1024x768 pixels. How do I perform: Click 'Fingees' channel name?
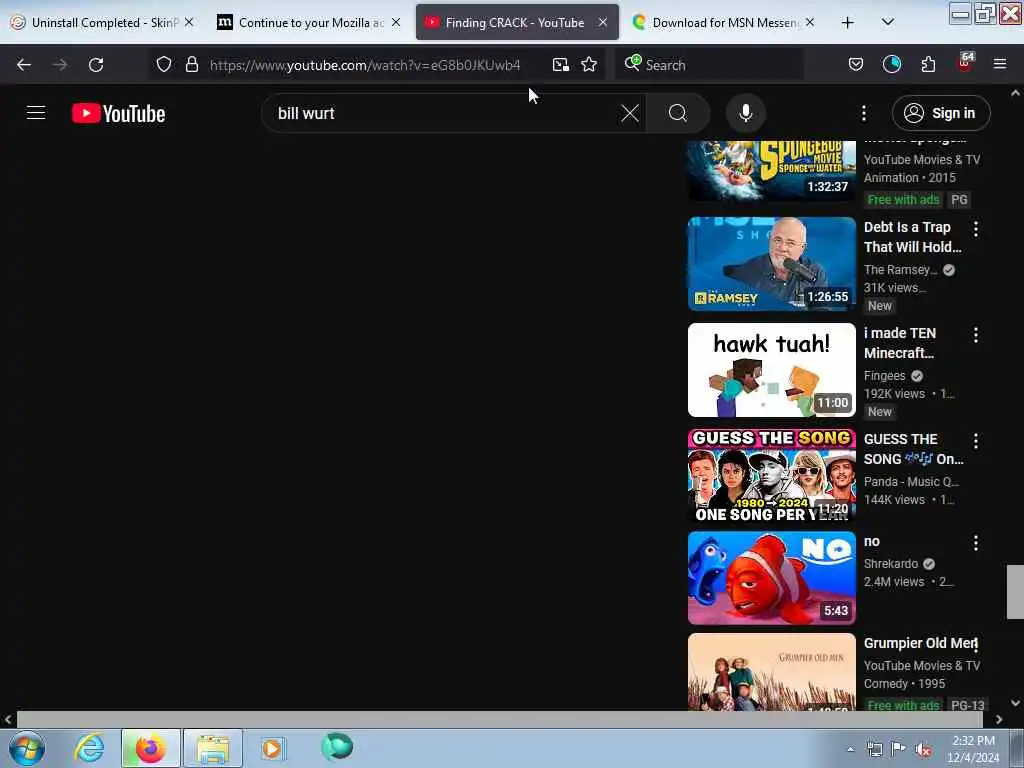click(884, 376)
